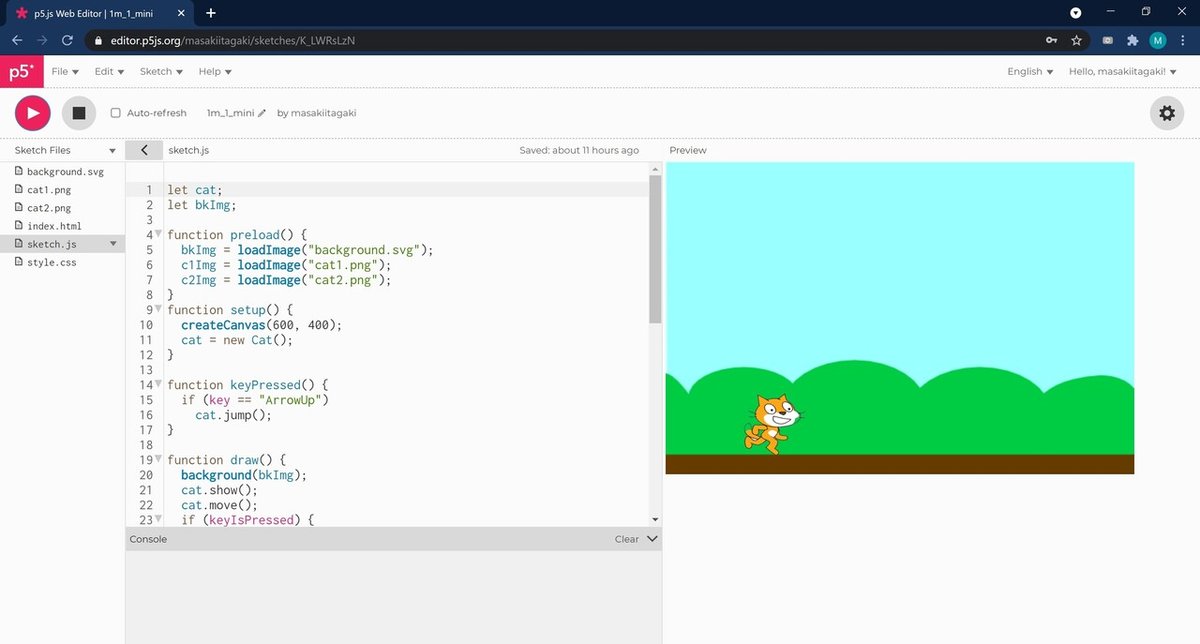
Task: View site info lock icon
Action: click(x=97, y=41)
